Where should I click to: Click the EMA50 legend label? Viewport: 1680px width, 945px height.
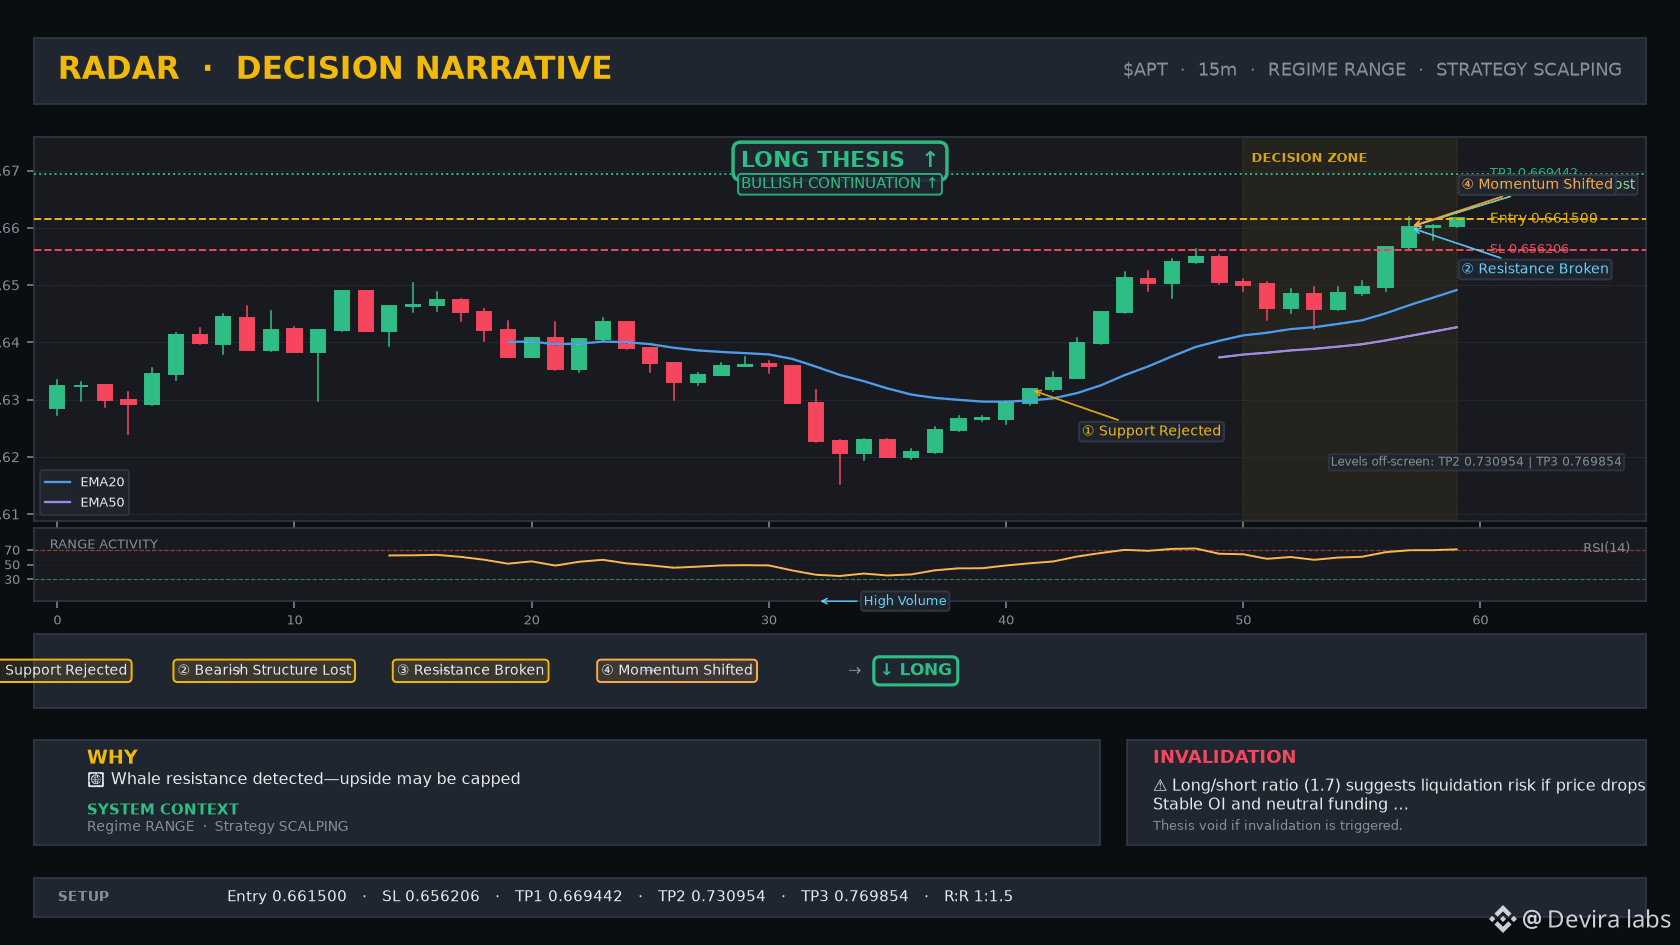tap(102, 503)
